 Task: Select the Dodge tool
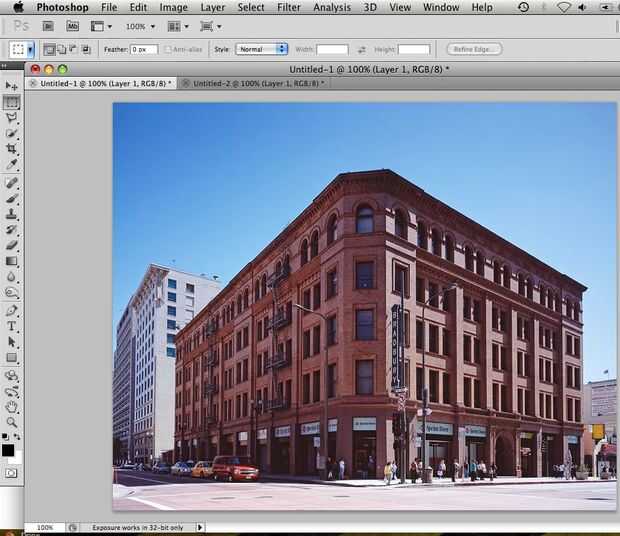click(x=11, y=293)
